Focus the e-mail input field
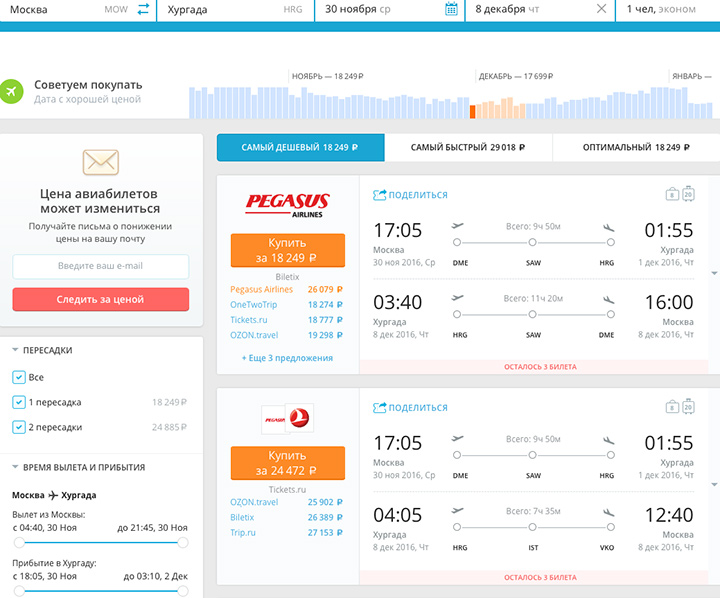720x598 pixels. pos(101,266)
